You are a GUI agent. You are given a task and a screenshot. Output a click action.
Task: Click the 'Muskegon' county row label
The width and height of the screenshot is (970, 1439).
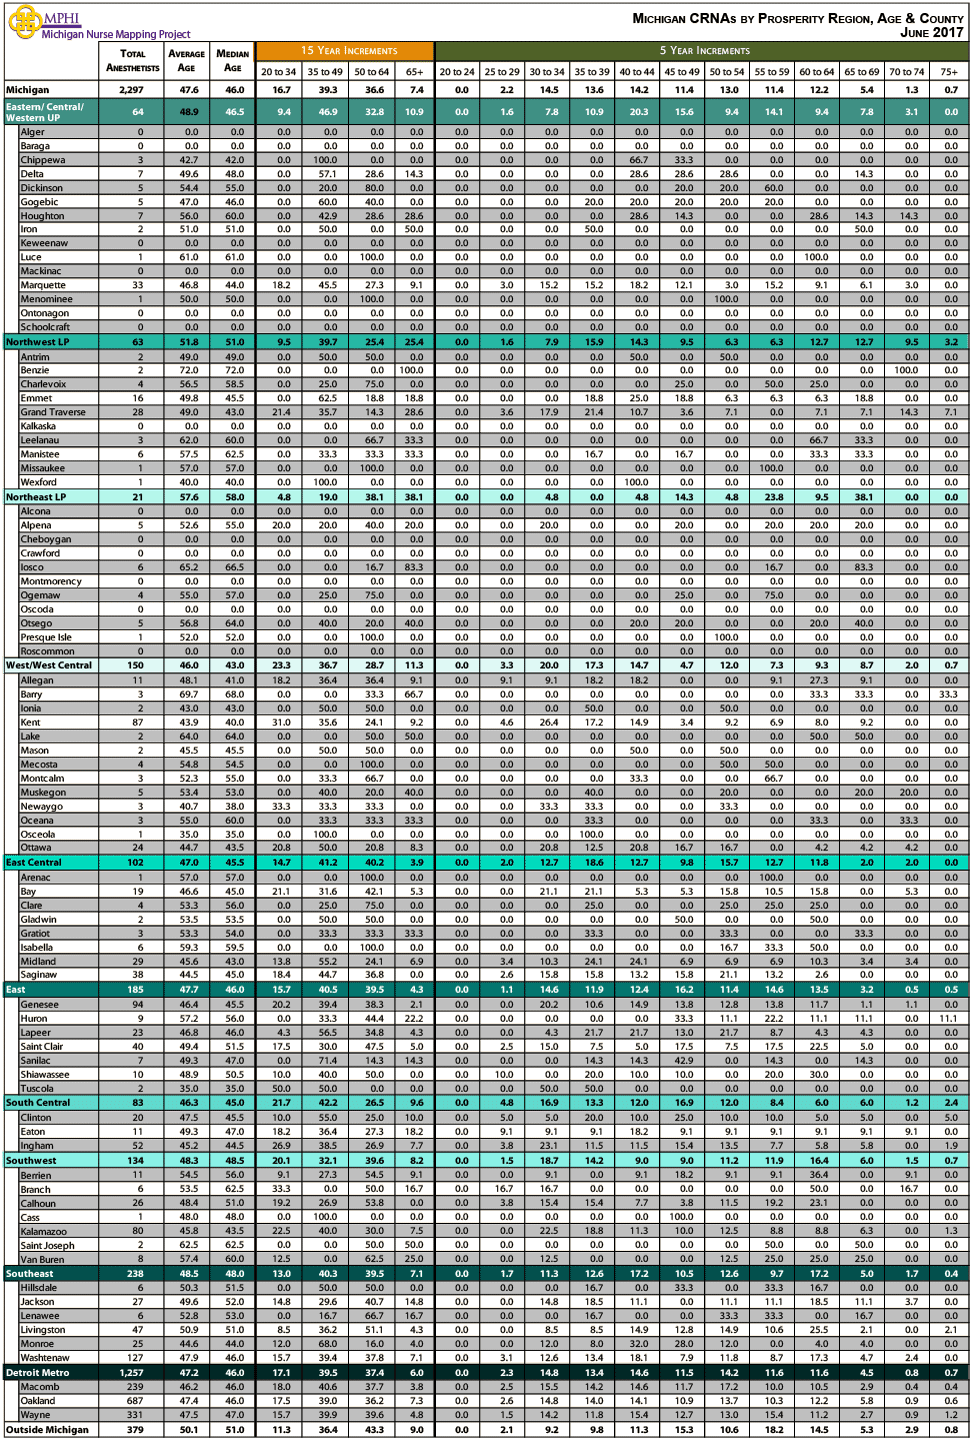(43, 792)
